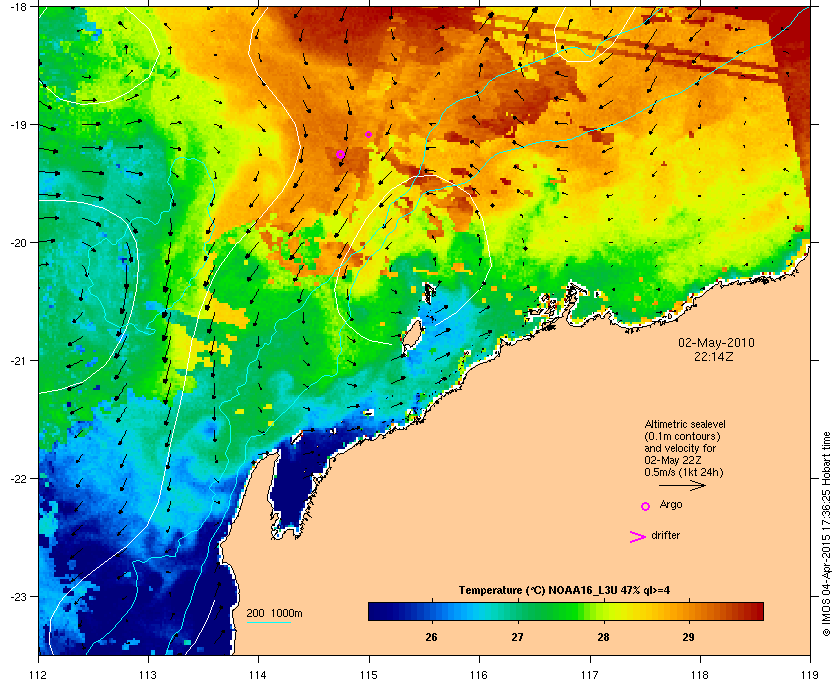Screen dimensions: 840x680
Task: Click the colorbar value '26'
Action: coord(431,637)
